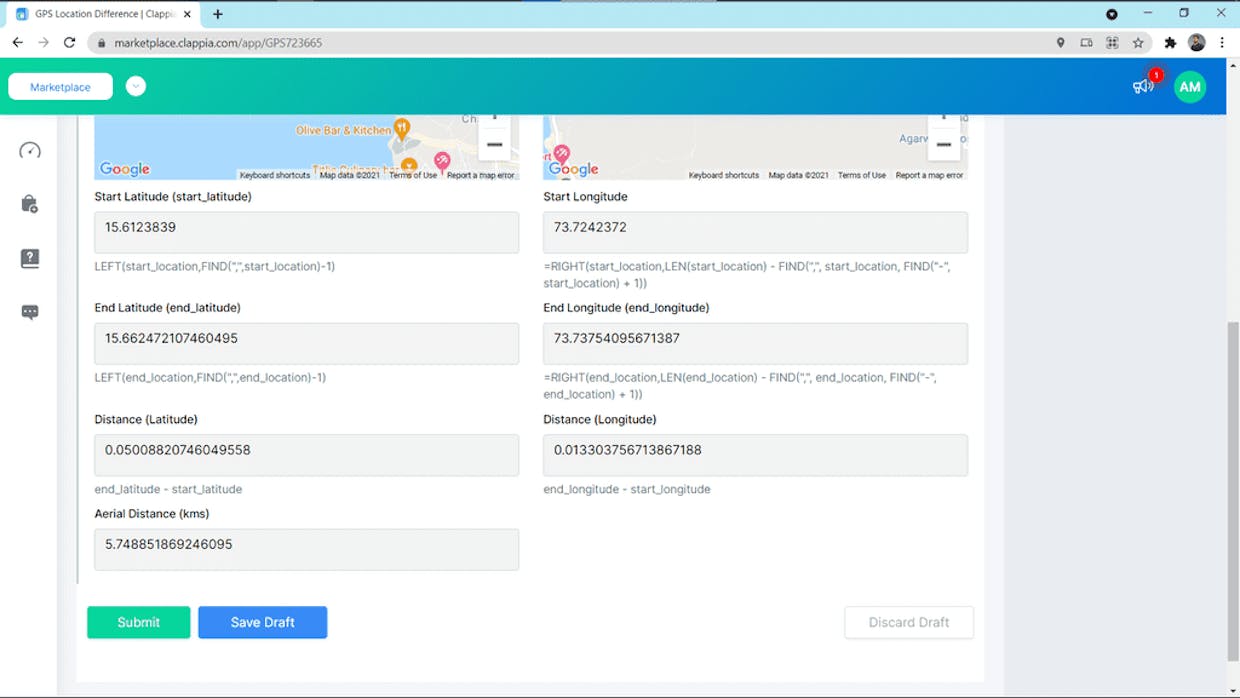Click the Marketplace button
1240x698 pixels.
(x=60, y=87)
